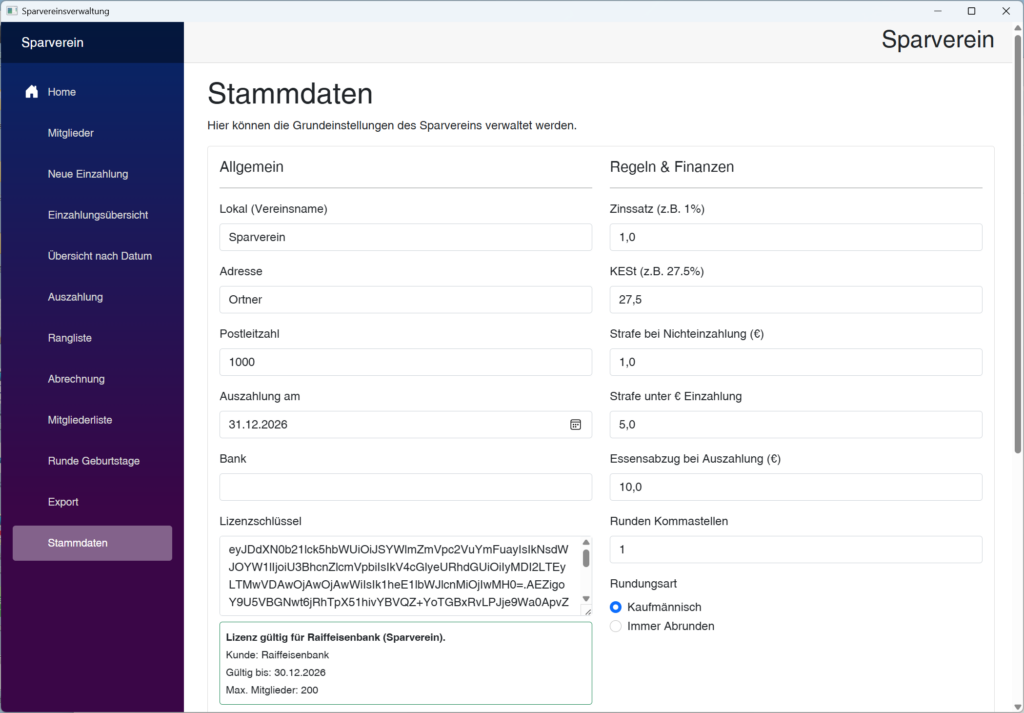Focus the Postleitzahl field
This screenshot has height=713, width=1024.
pyautogui.click(x=405, y=362)
